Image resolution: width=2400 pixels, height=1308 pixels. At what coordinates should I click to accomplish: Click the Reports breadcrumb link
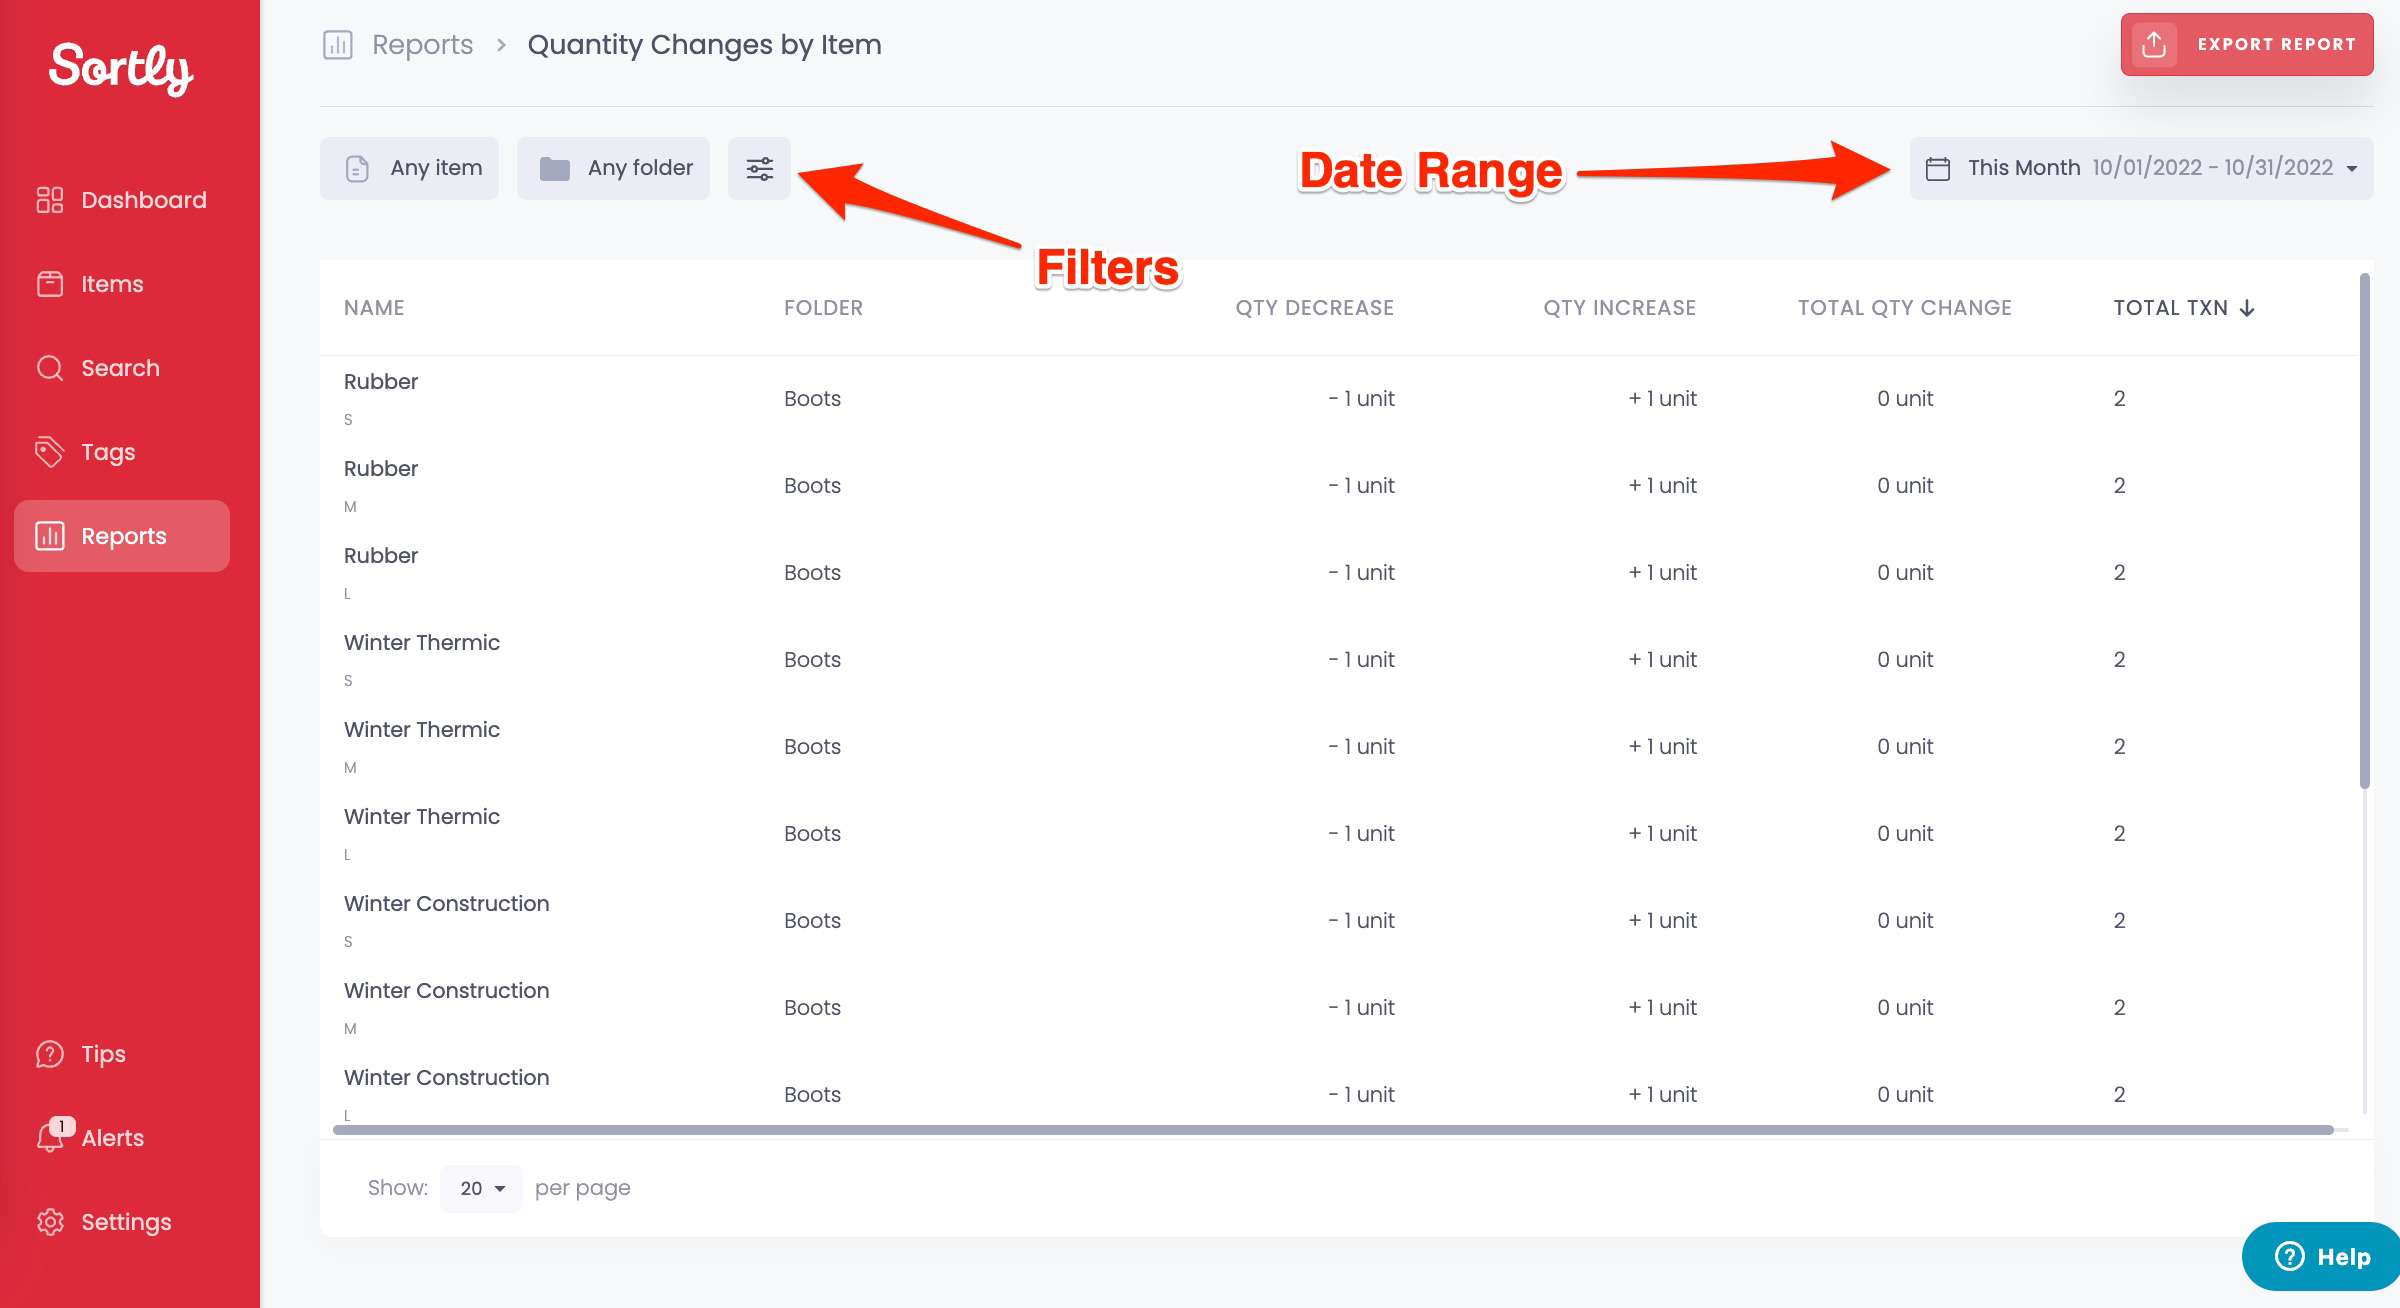(422, 45)
